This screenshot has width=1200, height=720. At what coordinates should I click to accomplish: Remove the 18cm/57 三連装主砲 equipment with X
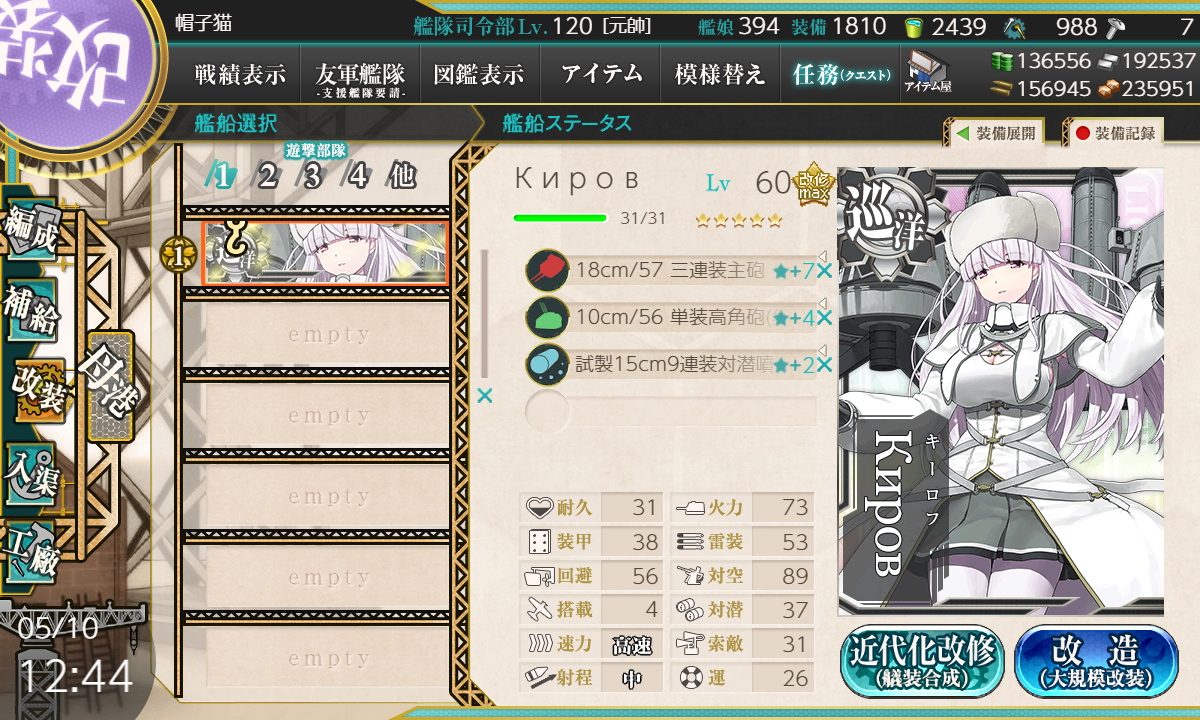pos(824,270)
